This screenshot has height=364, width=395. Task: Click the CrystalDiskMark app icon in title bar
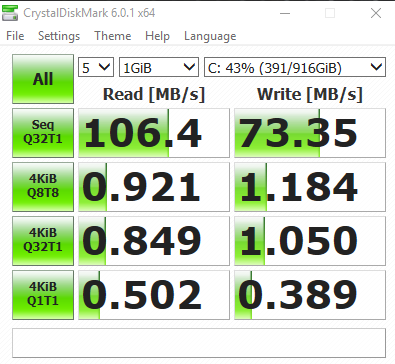(10, 13)
